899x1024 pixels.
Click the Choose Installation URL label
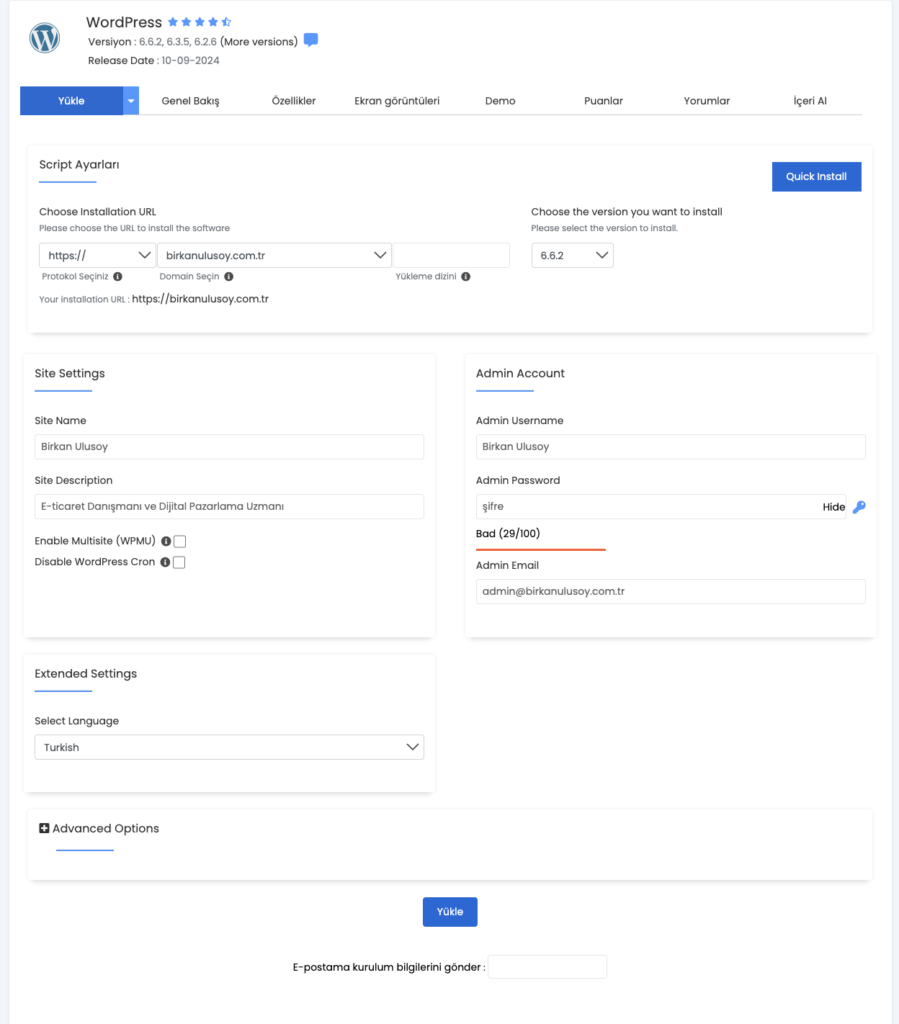coord(97,212)
